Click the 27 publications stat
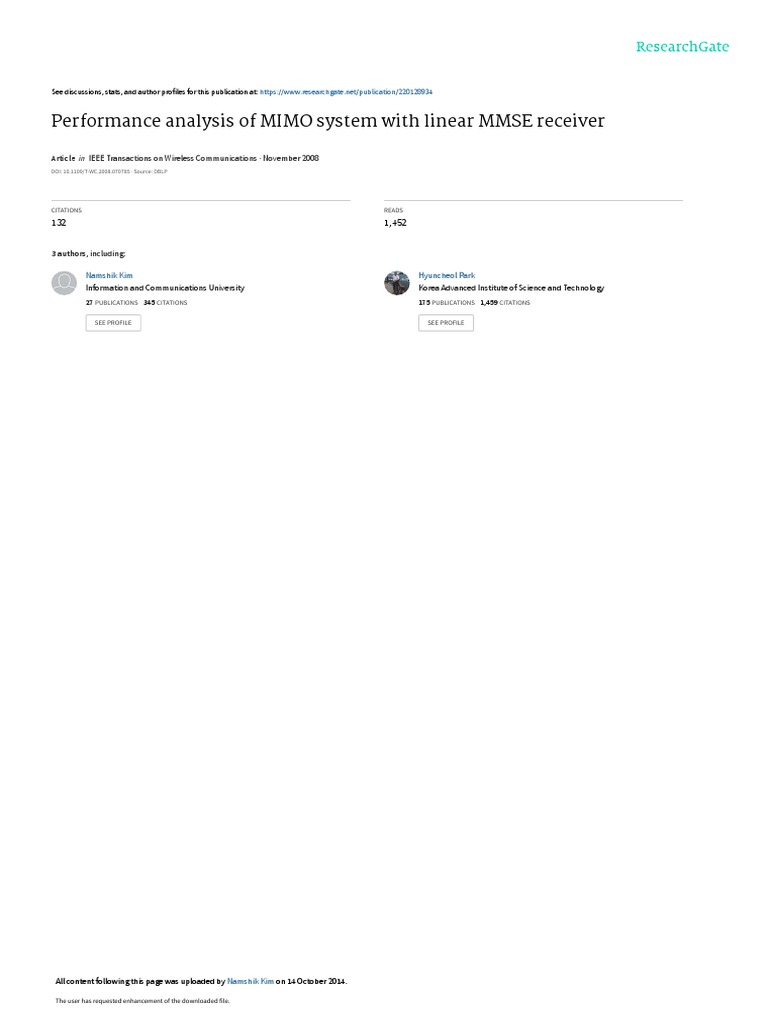This screenshot has width=768, height=1024. point(112,303)
